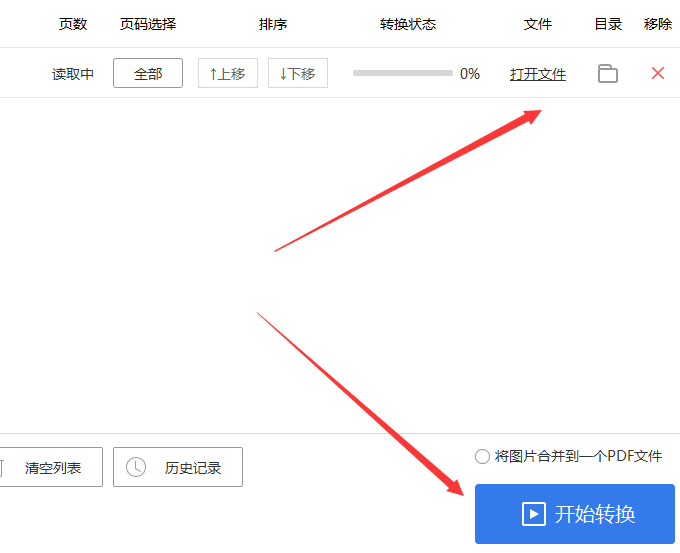Click the 读取中 status text
This screenshot has width=680, height=553.
73,74
